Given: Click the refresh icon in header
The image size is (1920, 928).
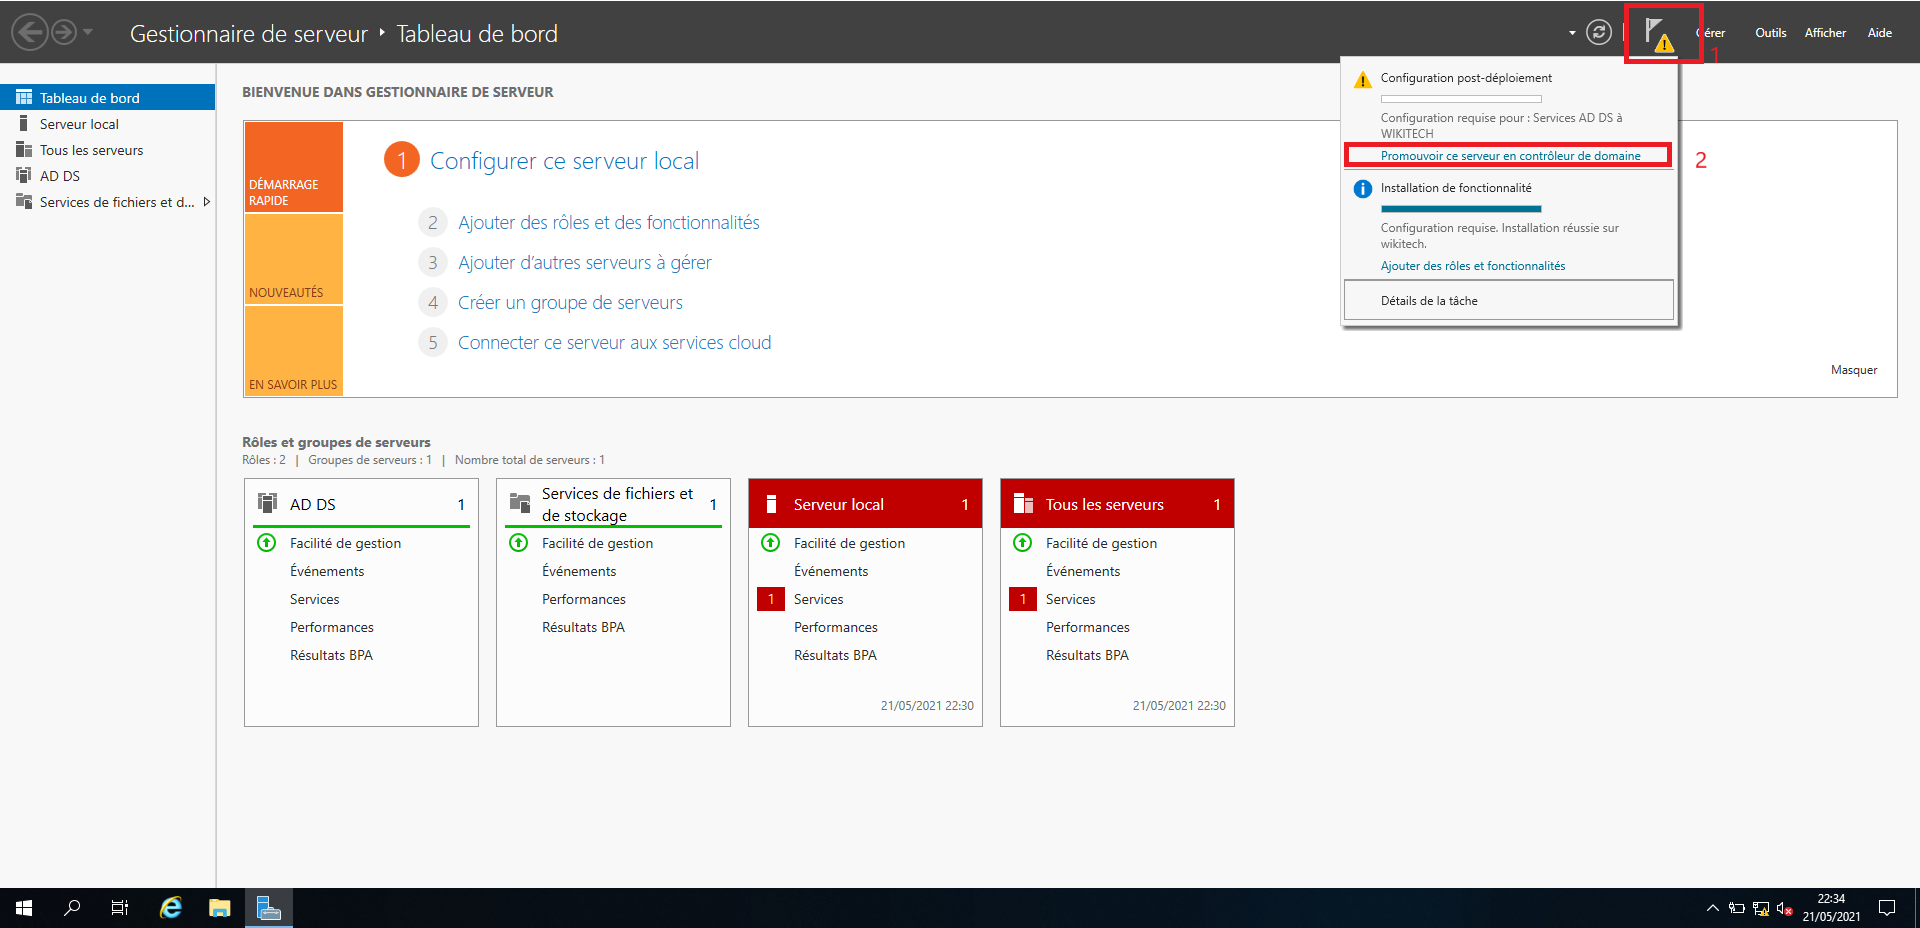Looking at the screenshot, I should click(1599, 33).
